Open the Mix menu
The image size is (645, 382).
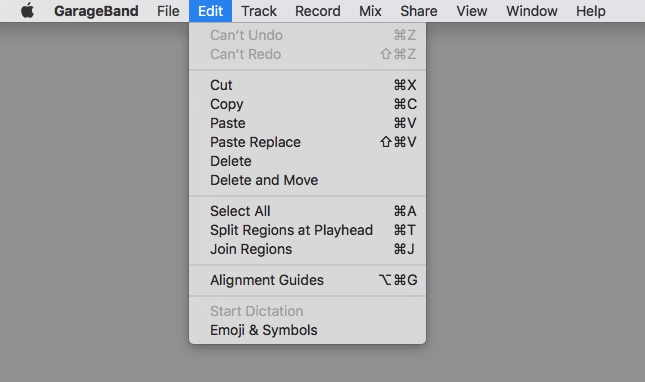[370, 11]
